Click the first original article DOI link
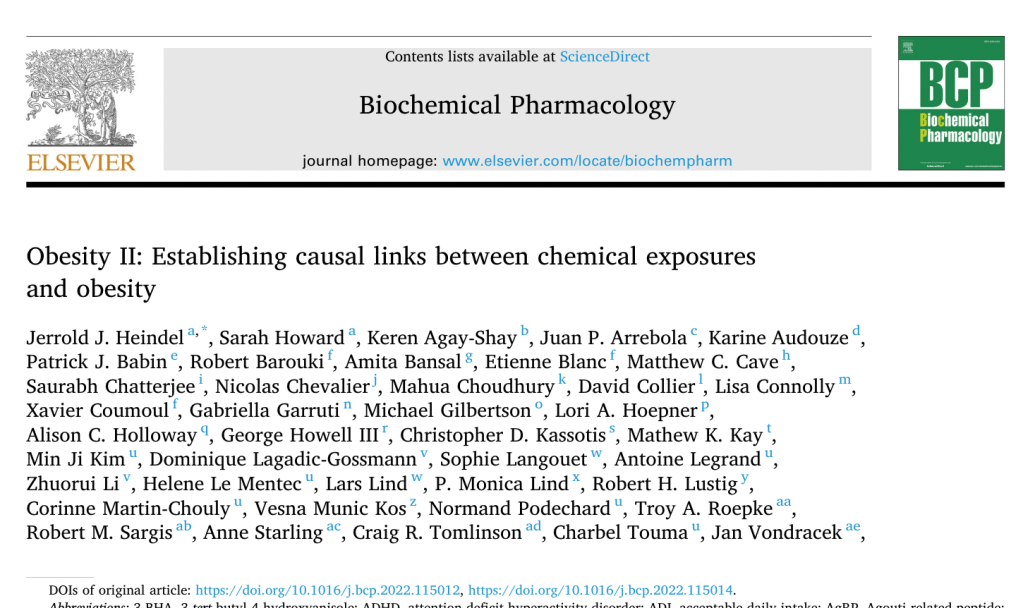Screen dimensions: 1023x608 coord(326,590)
